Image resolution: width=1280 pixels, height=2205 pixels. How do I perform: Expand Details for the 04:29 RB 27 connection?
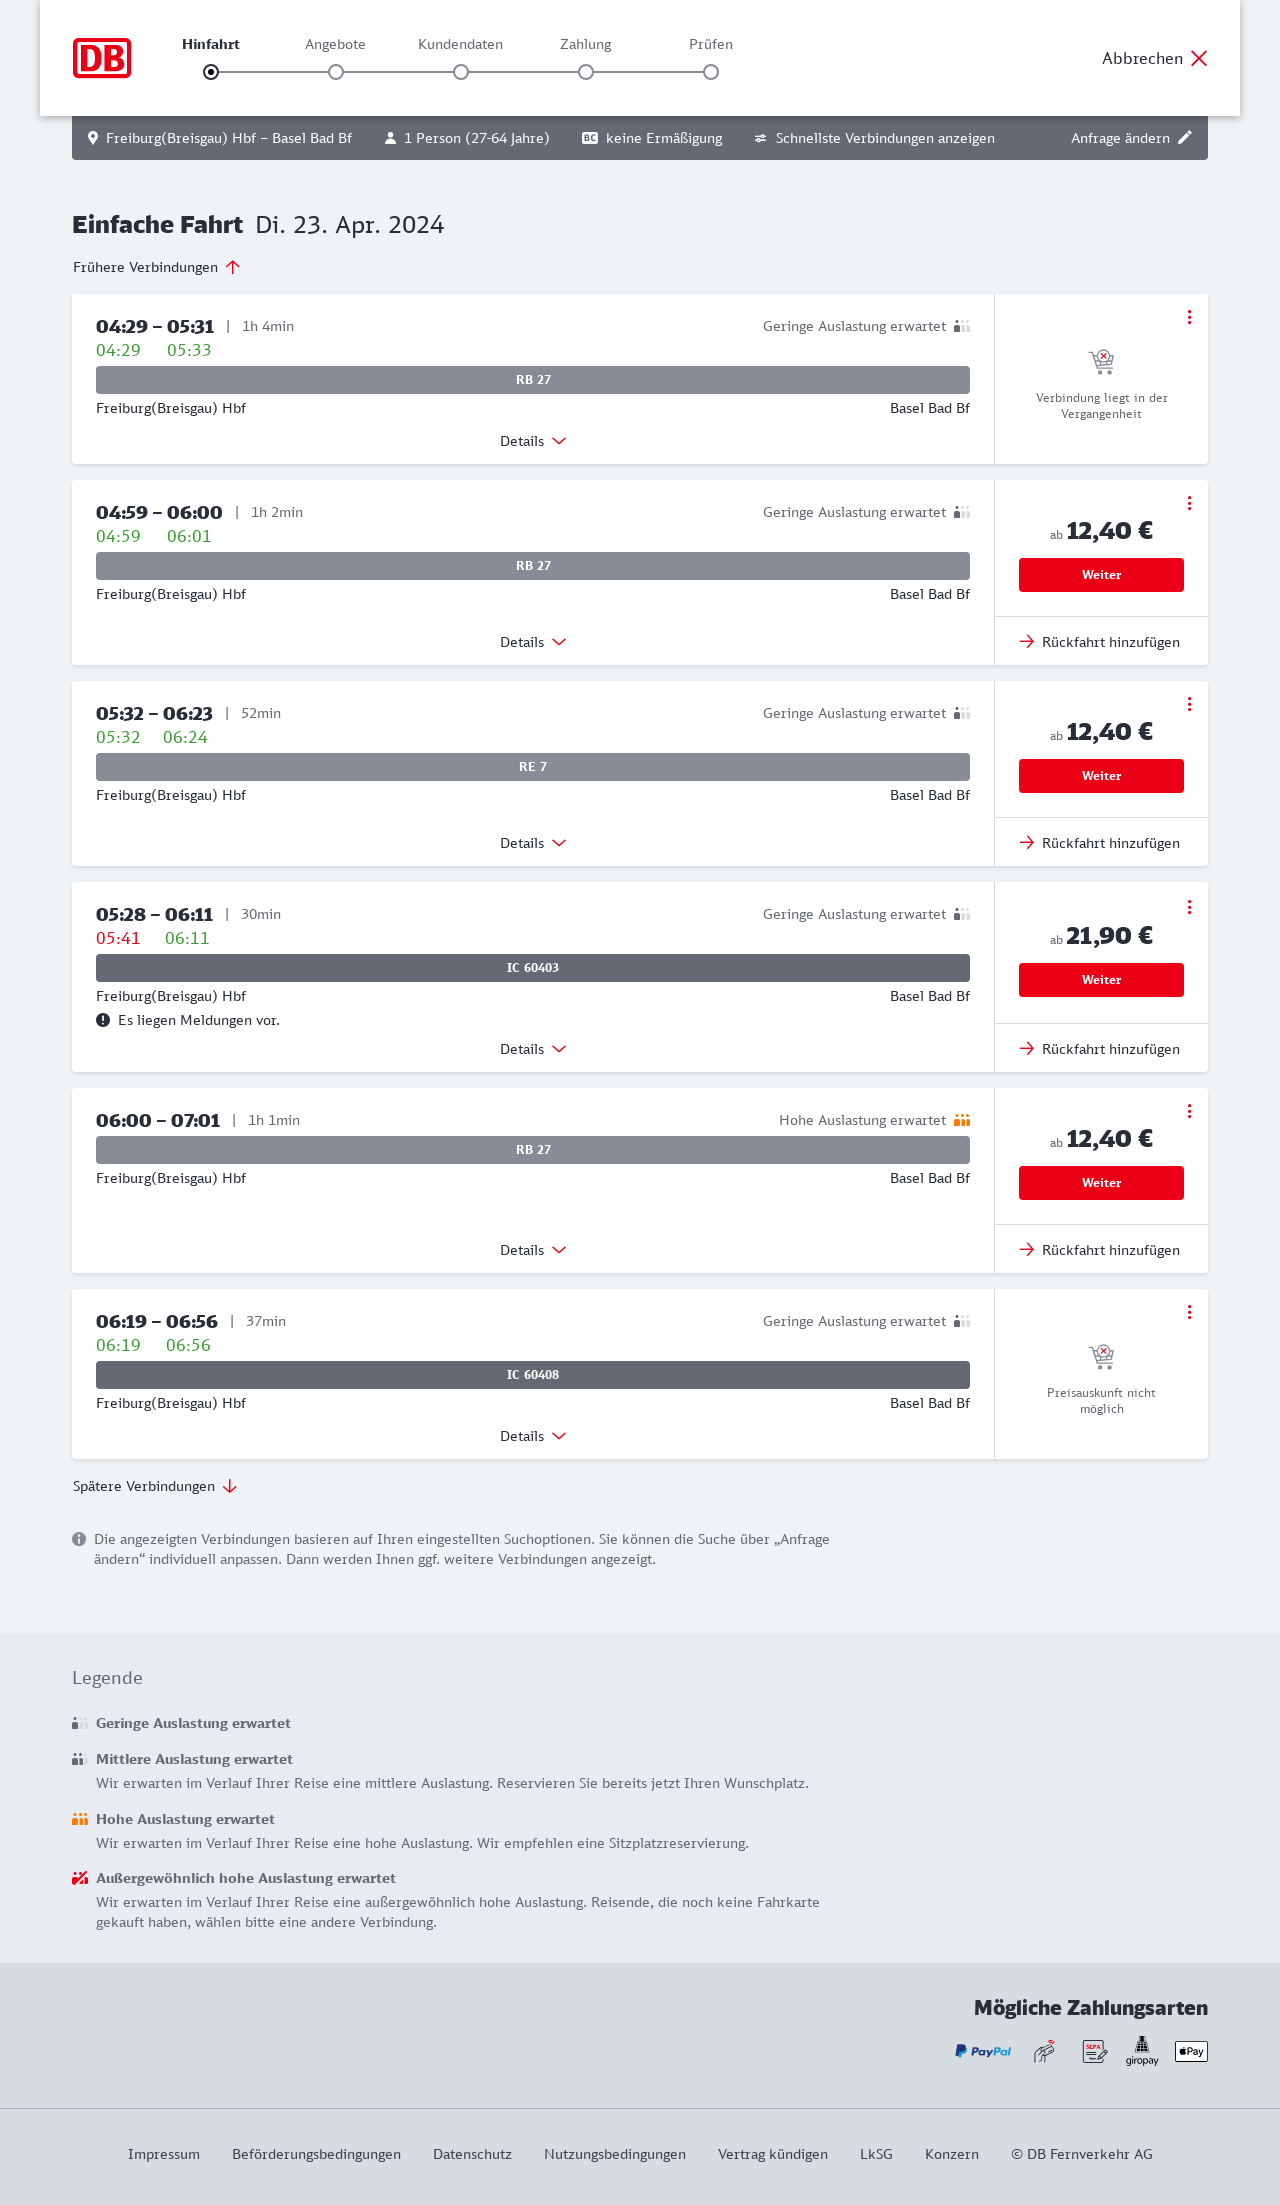click(x=533, y=441)
